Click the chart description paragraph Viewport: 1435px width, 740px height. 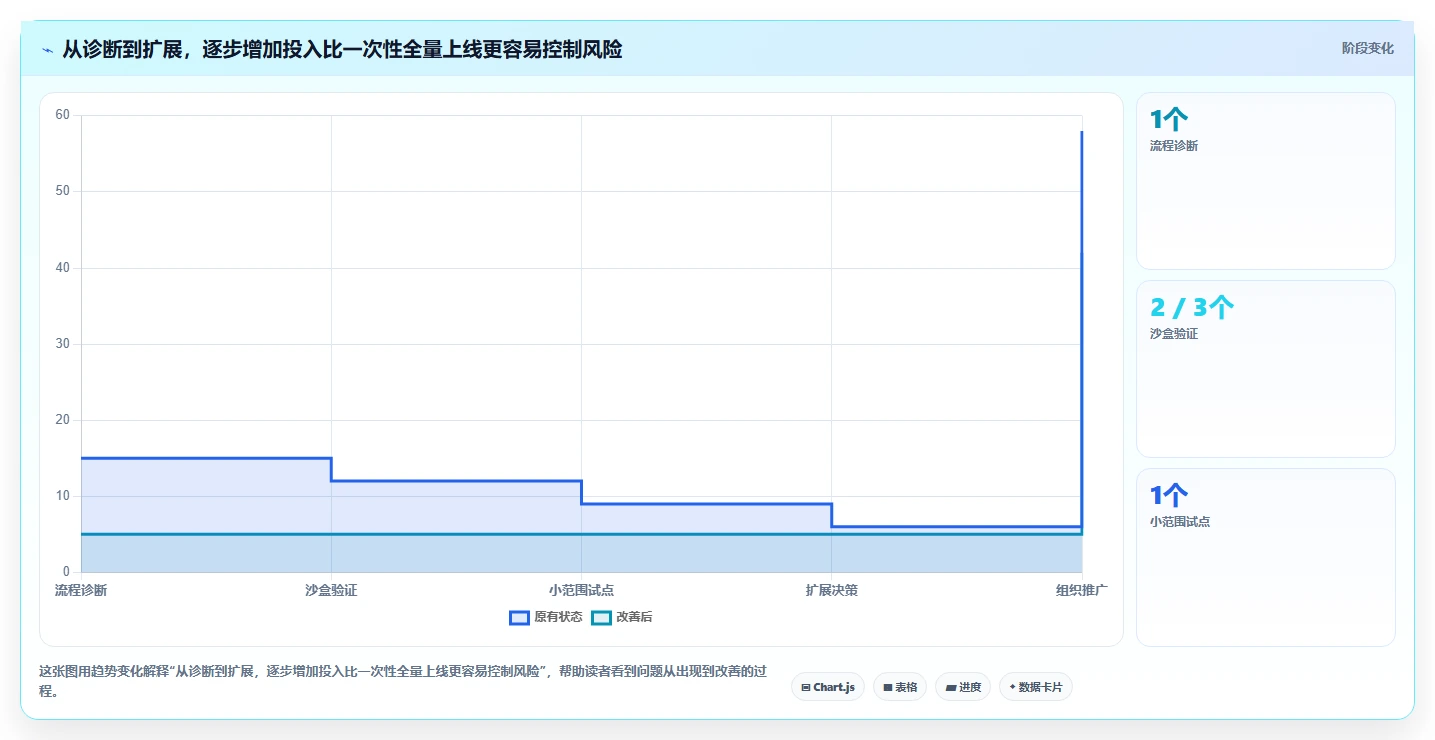coord(403,680)
